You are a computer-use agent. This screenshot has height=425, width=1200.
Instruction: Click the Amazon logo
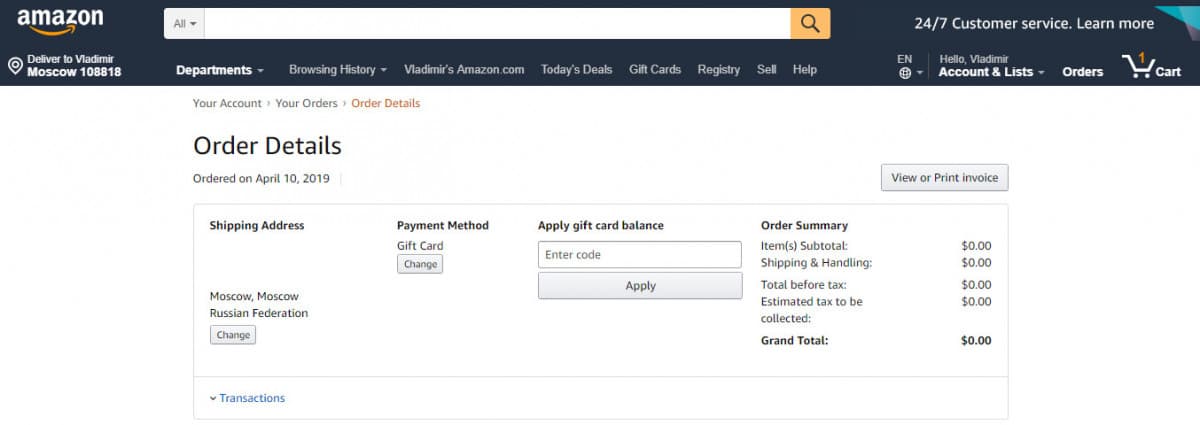point(59,22)
